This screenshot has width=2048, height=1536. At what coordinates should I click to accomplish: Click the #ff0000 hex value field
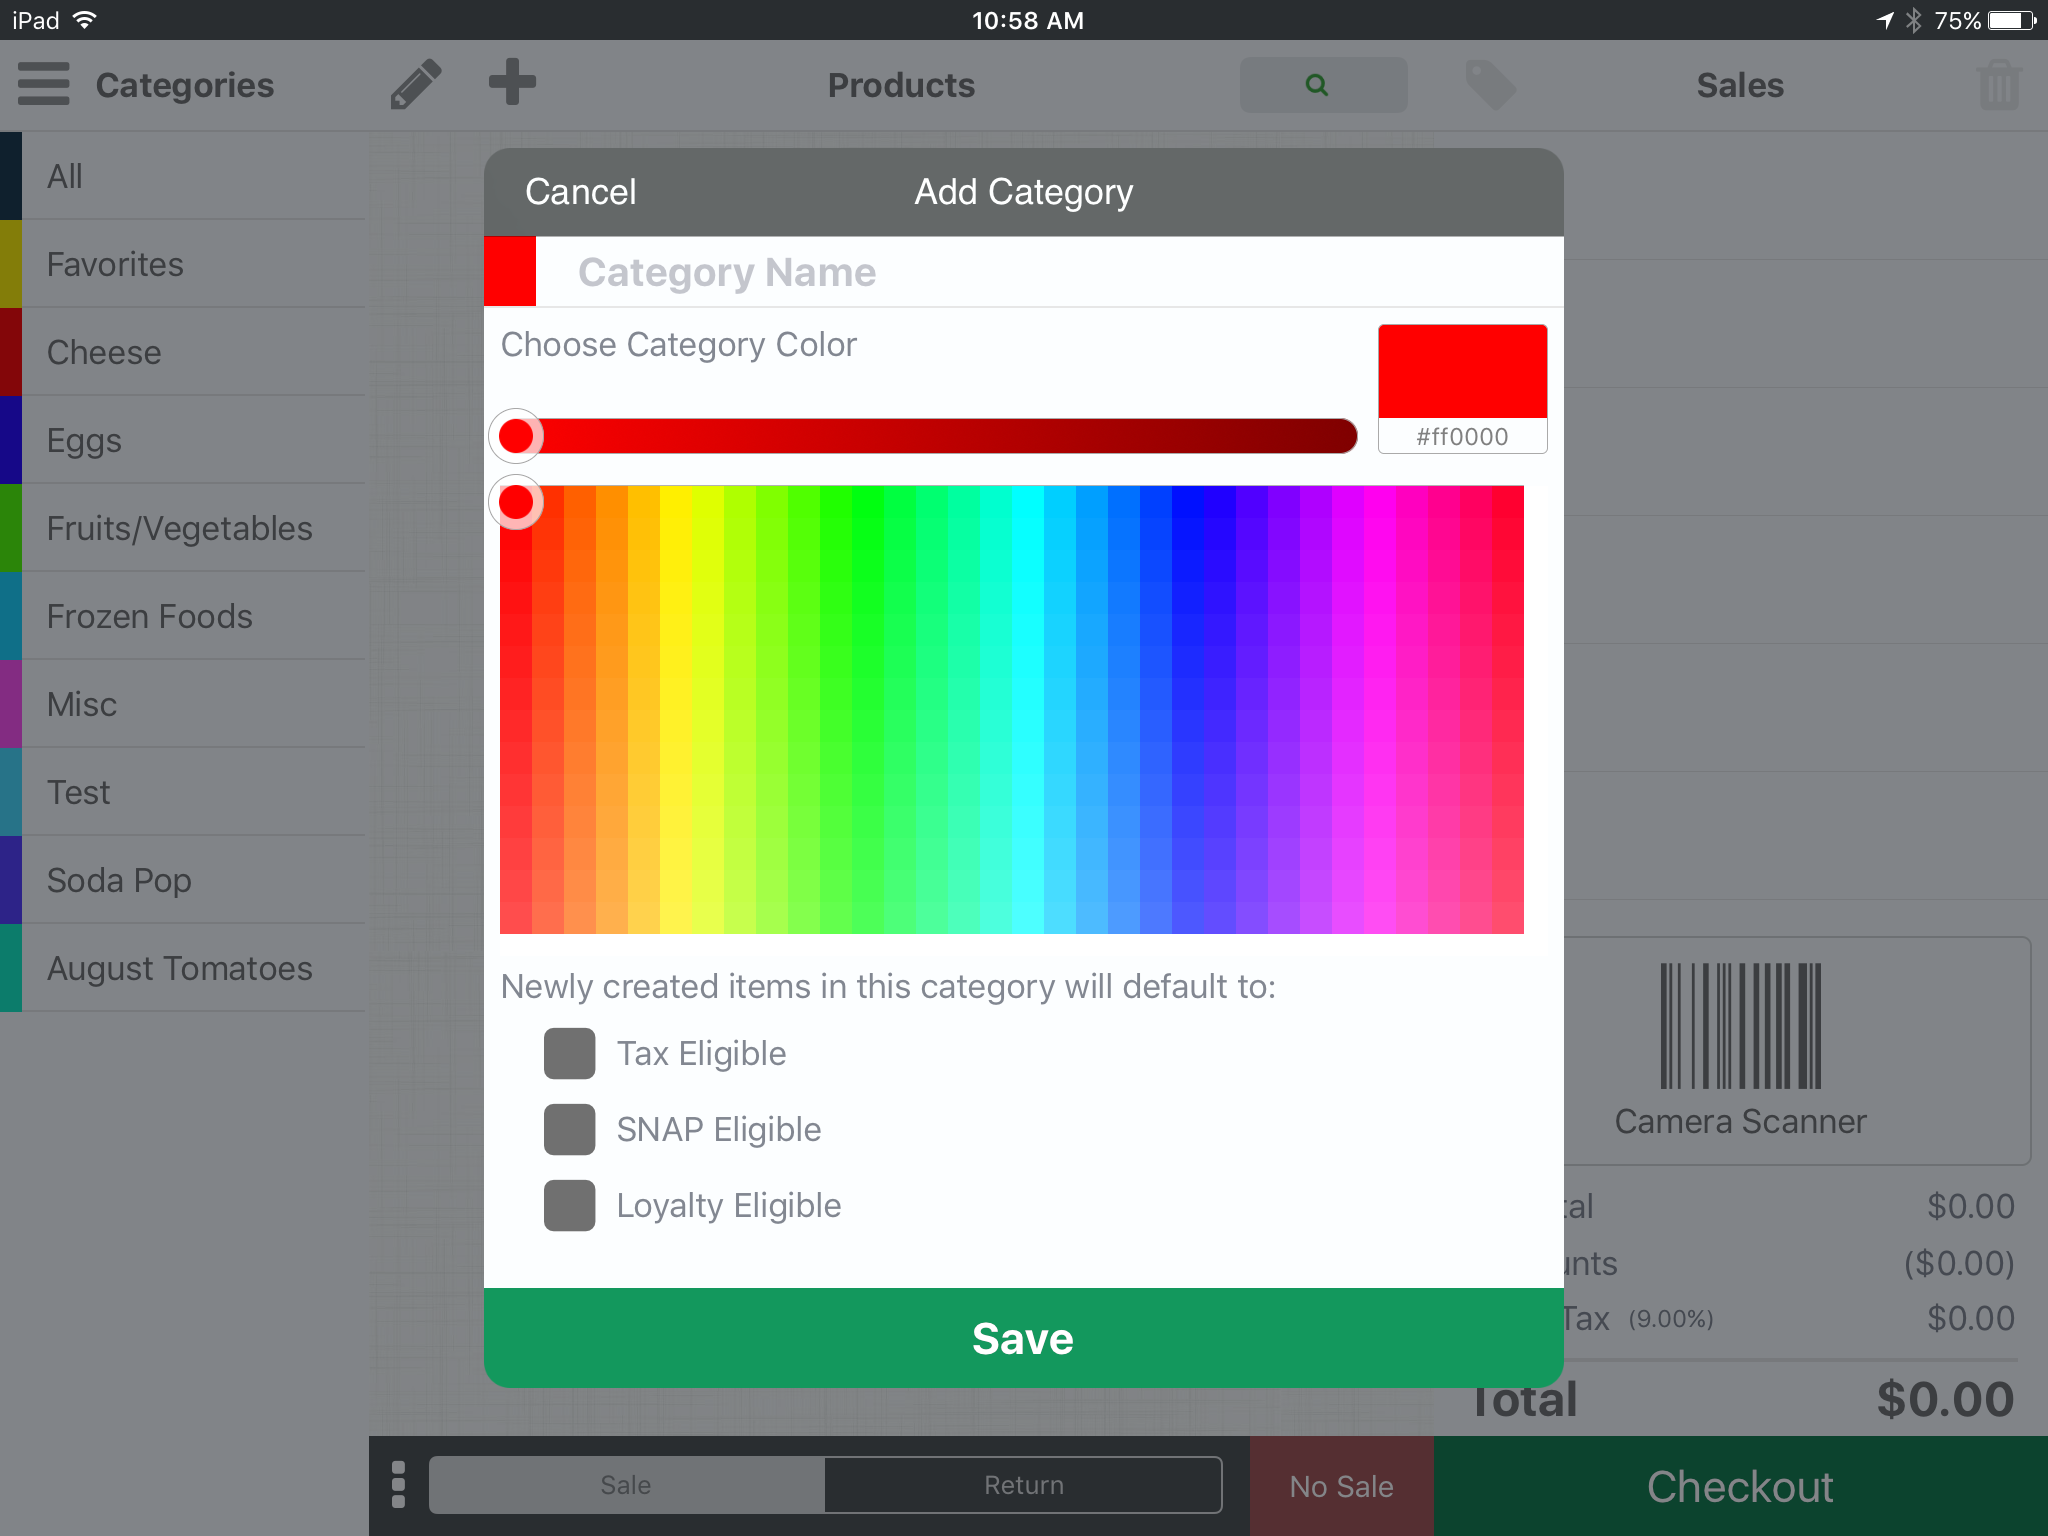pos(1462,436)
